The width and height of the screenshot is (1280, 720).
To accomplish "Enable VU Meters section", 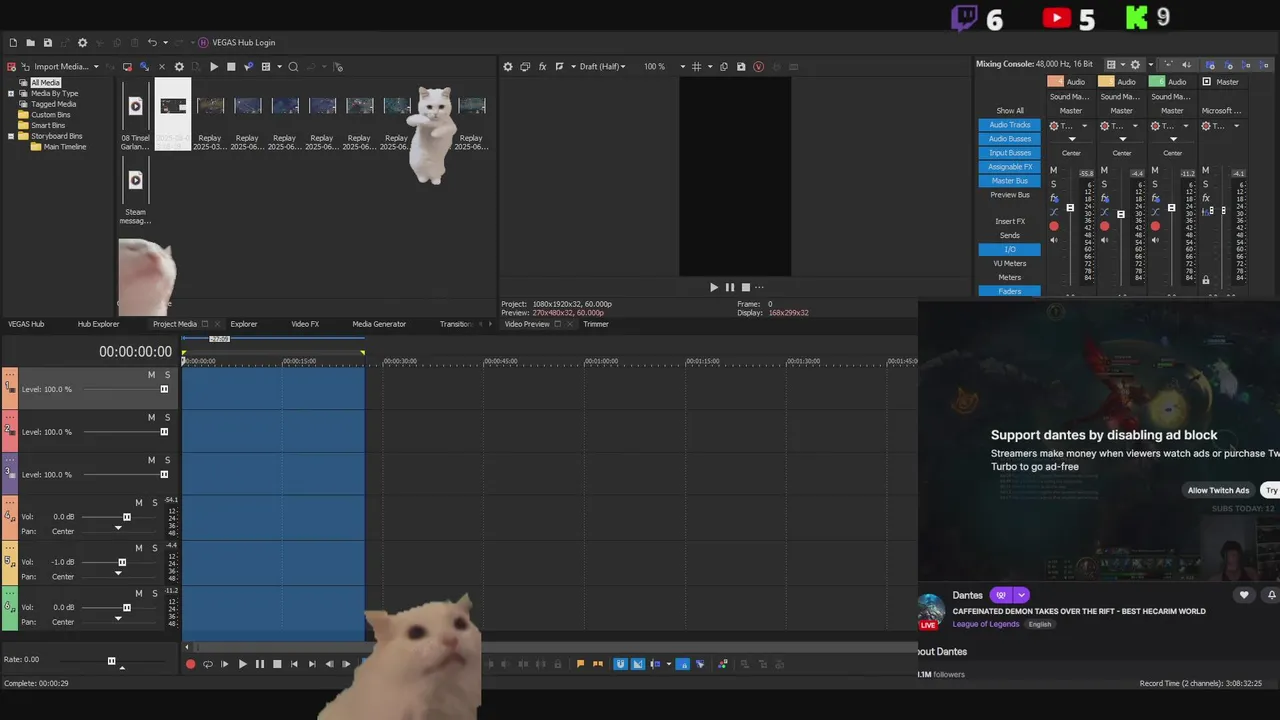I will click(1009, 263).
